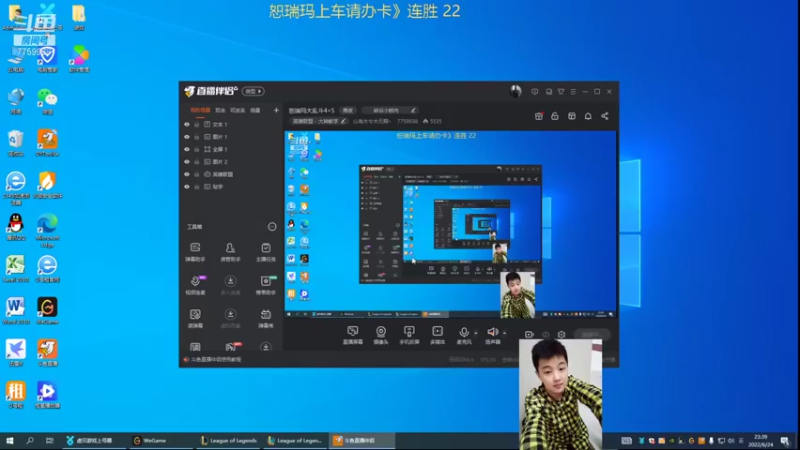Open taskbar search
The width and height of the screenshot is (800, 450).
pos(30,440)
